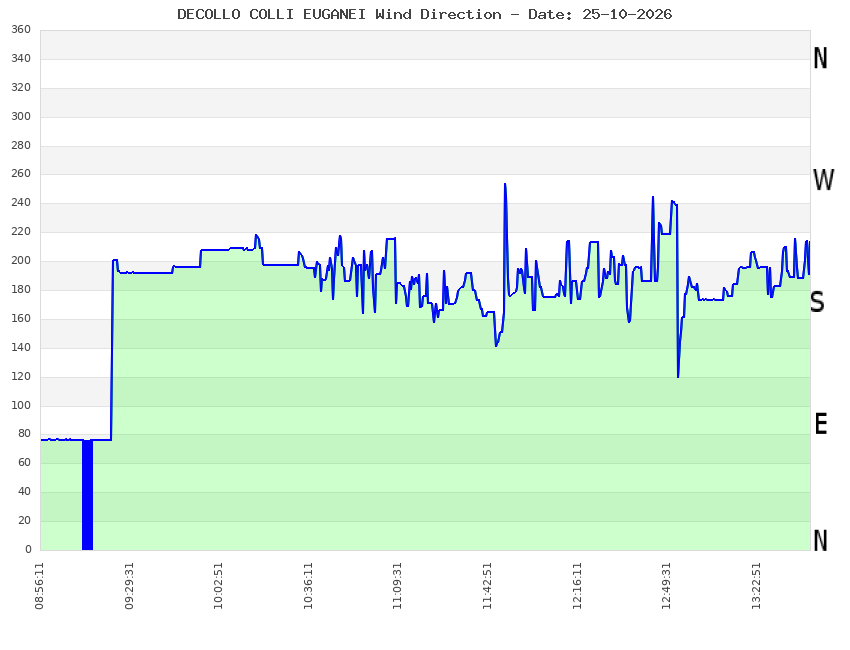Click the 220 y-axis value
The width and height of the screenshot is (850, 650).
click(21, 231)
